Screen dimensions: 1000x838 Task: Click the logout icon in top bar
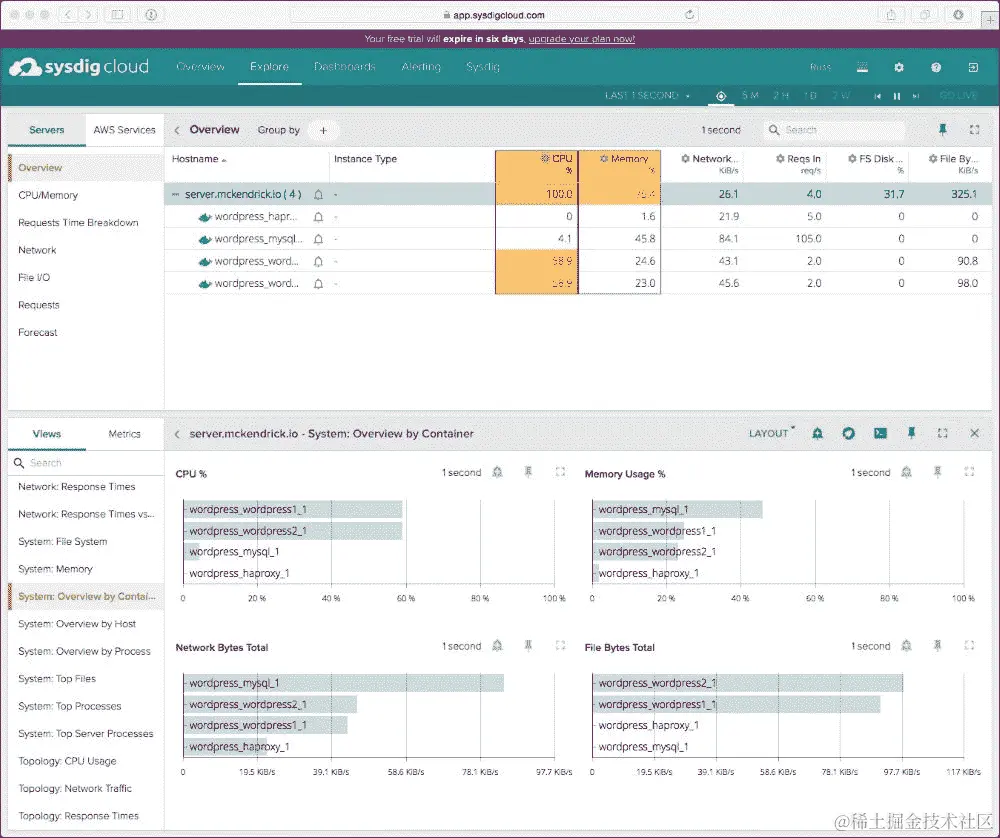point(973,67)
